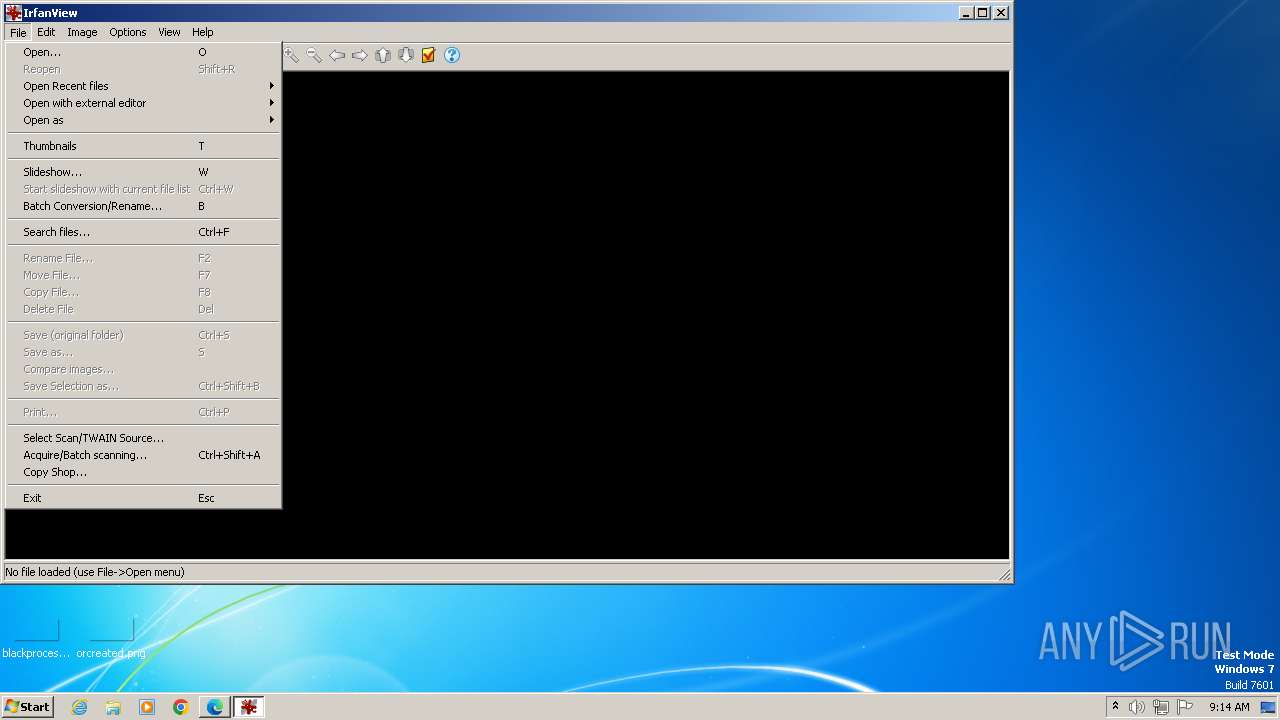Select Search files... menu entry
Viewport: 1280px width, 720px height.
tap(143, 232)
